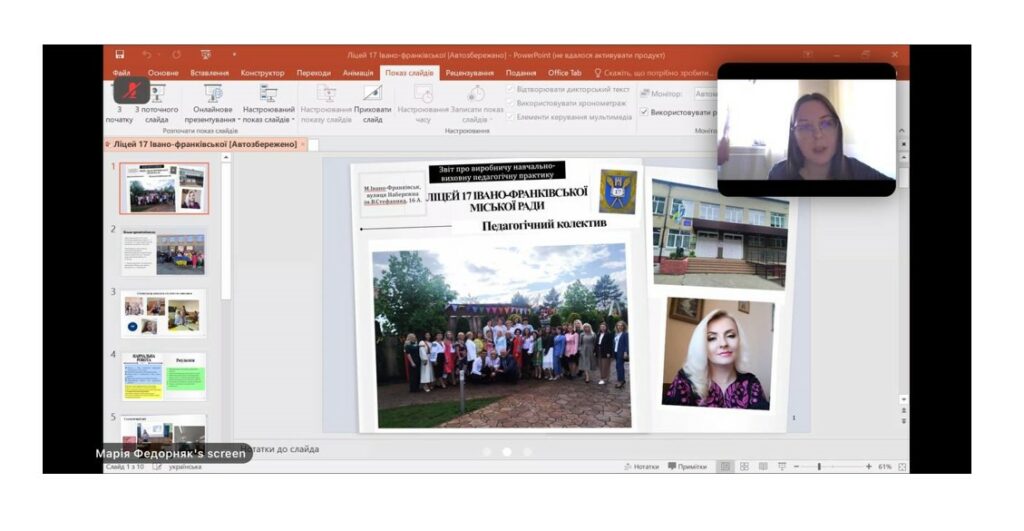Toggle the Використовувати presenter view checkbox
The height and width of the screenshot is (531, 1024).
click(x=644, y=112)
